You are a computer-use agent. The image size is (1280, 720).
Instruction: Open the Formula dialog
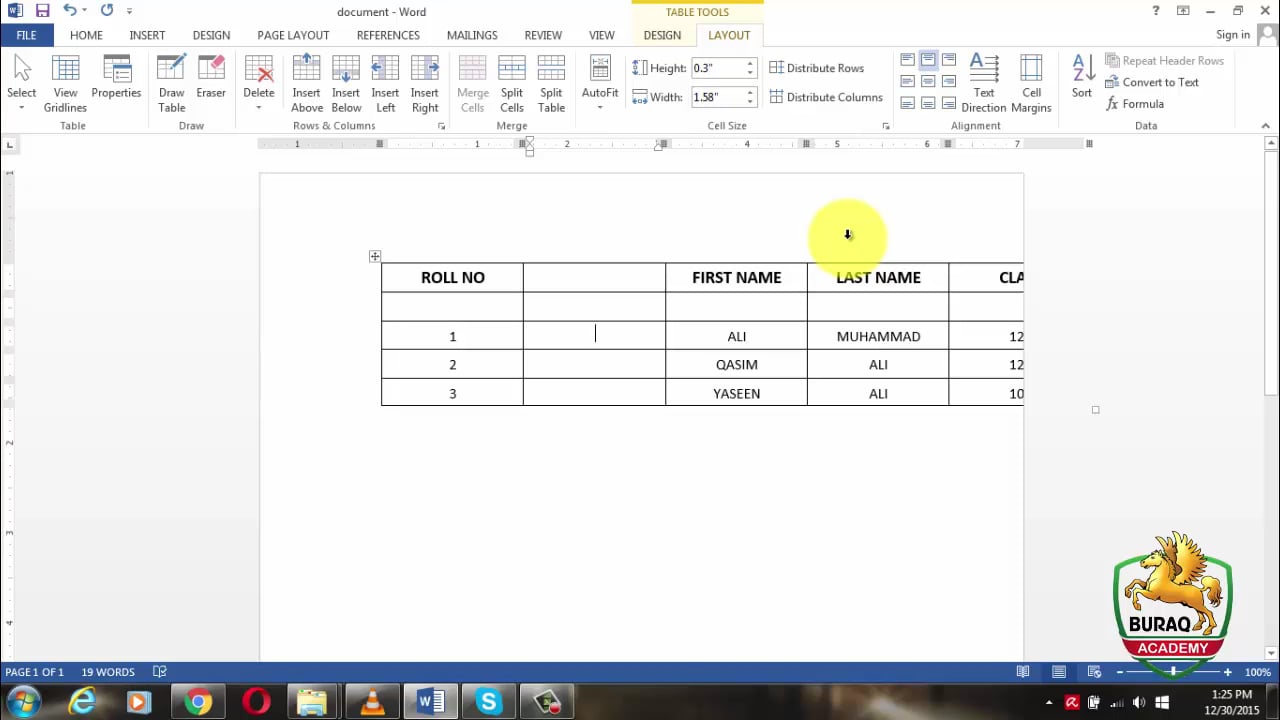(x=1135, y=104)
